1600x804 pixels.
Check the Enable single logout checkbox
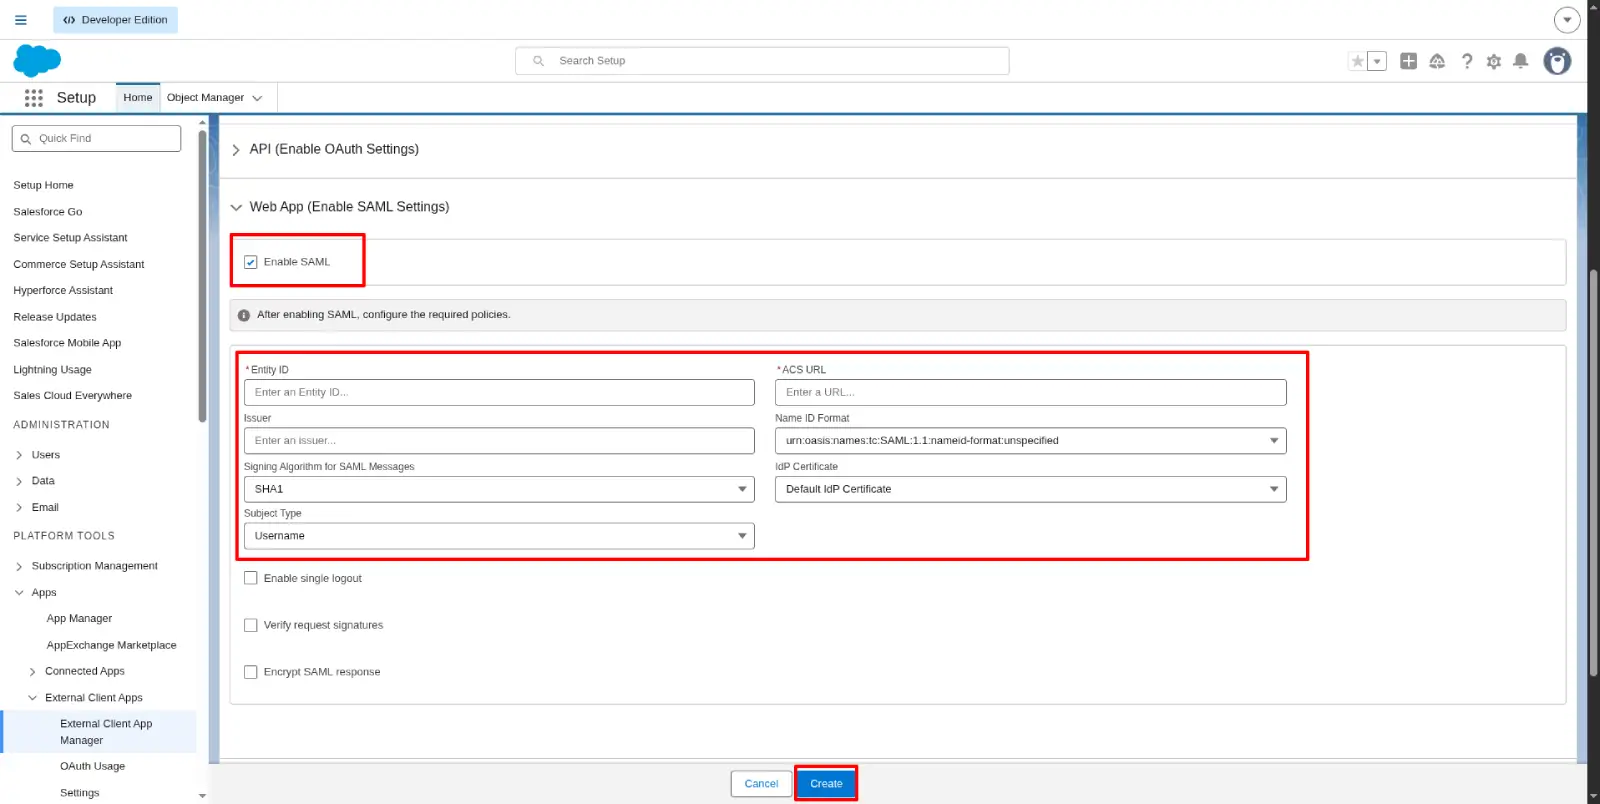click(251, 578)
